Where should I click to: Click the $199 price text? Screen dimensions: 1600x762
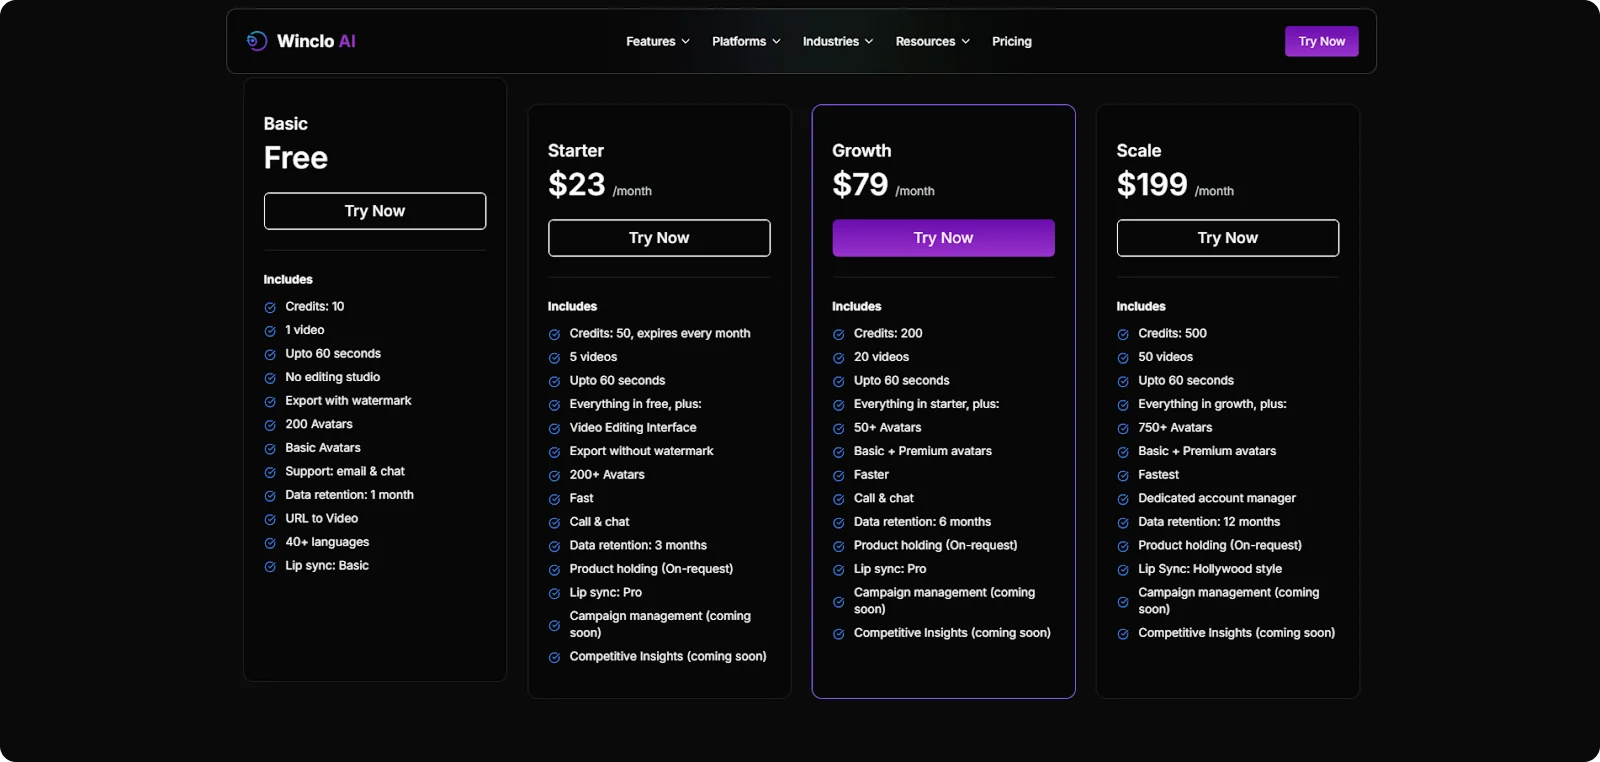tap(1152, 184)
